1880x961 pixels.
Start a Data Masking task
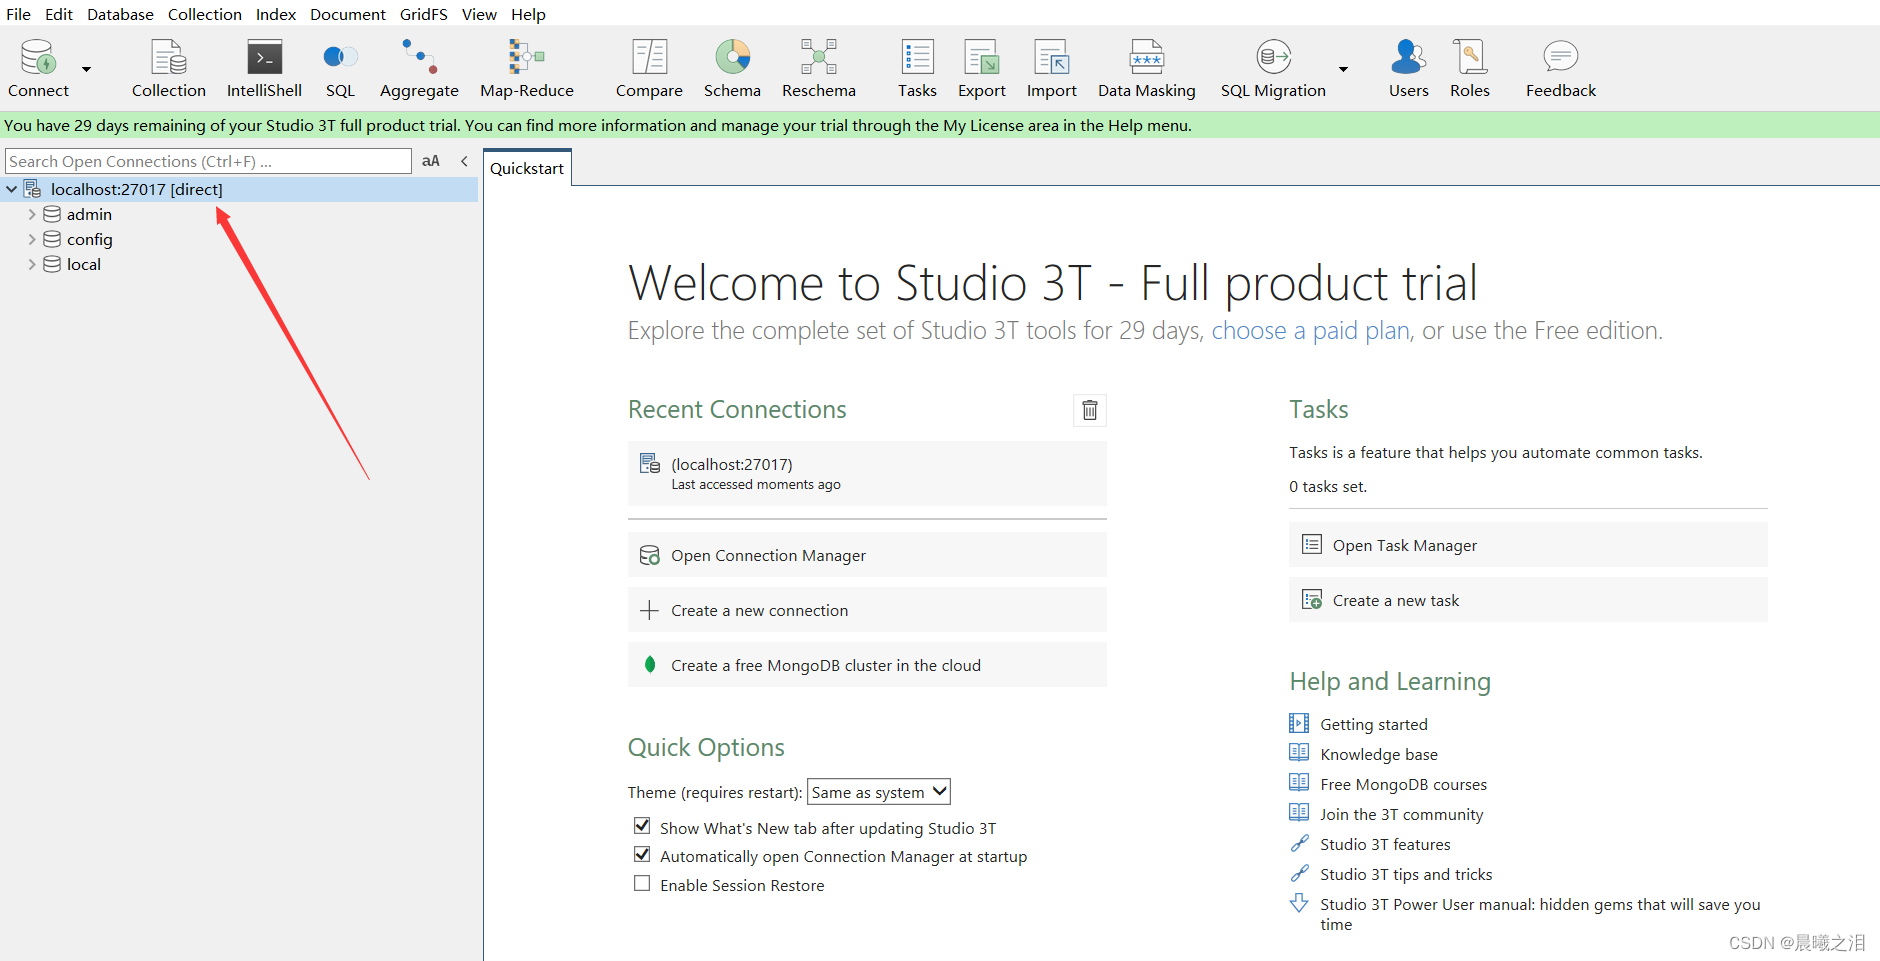pyautogui.click(x=1146, y=67)
